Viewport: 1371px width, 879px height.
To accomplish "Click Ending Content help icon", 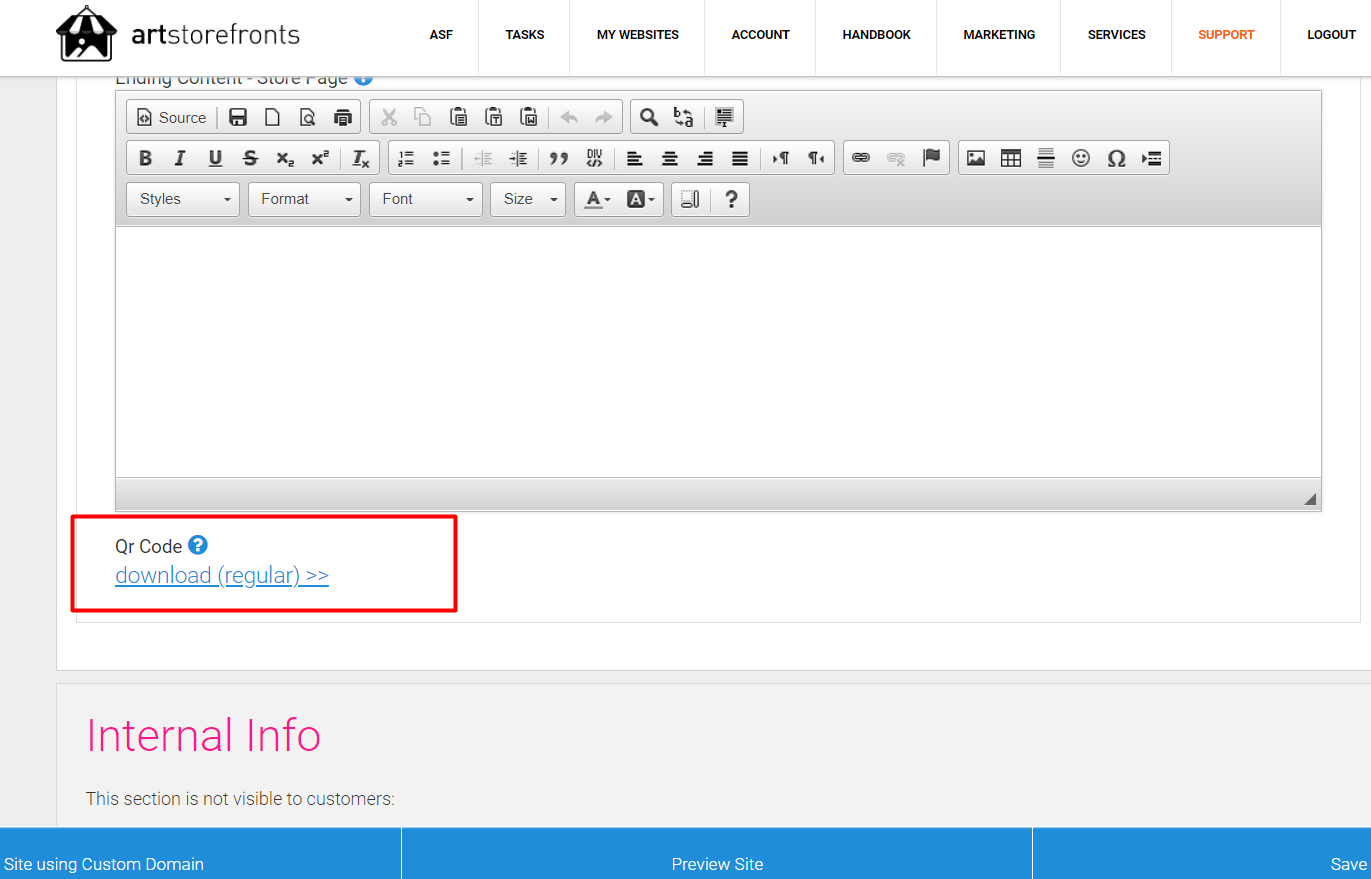I will pos(363,79).
